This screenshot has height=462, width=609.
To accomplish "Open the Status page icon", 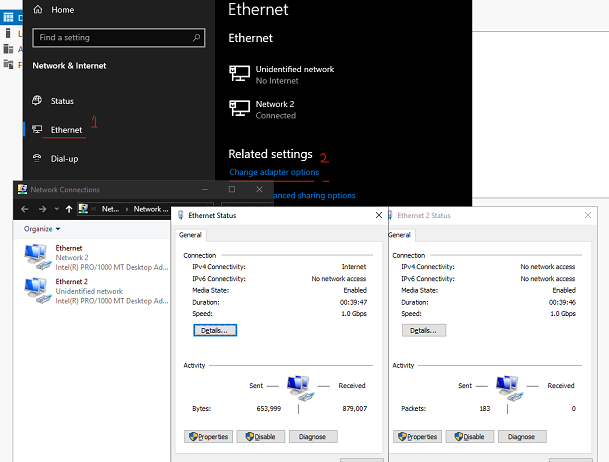I will [x=37, y=101].
